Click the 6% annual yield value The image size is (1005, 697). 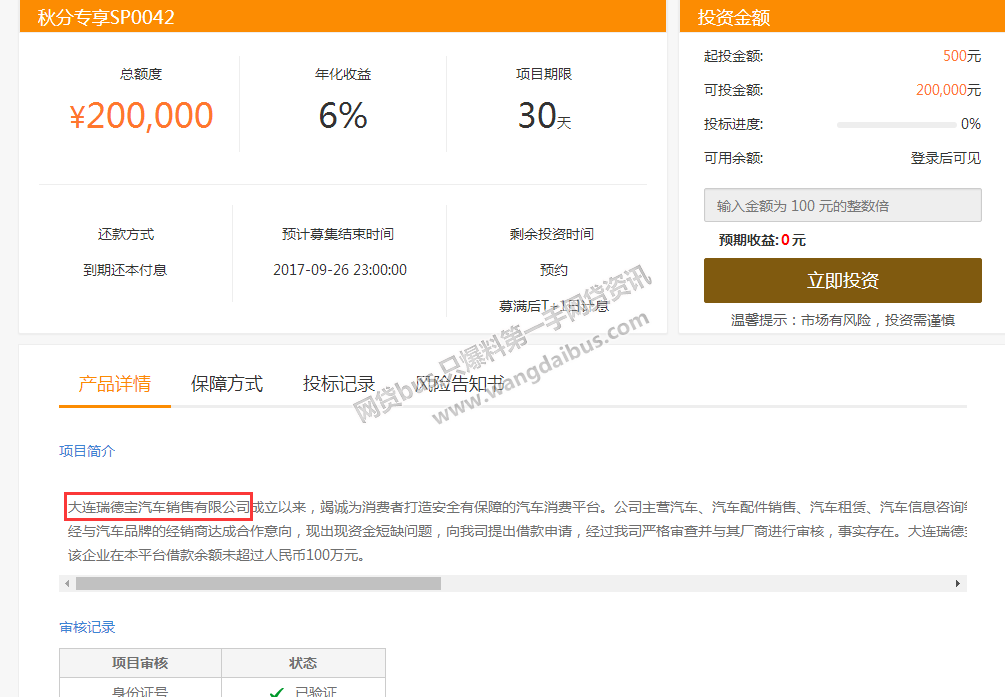point(343,115)
